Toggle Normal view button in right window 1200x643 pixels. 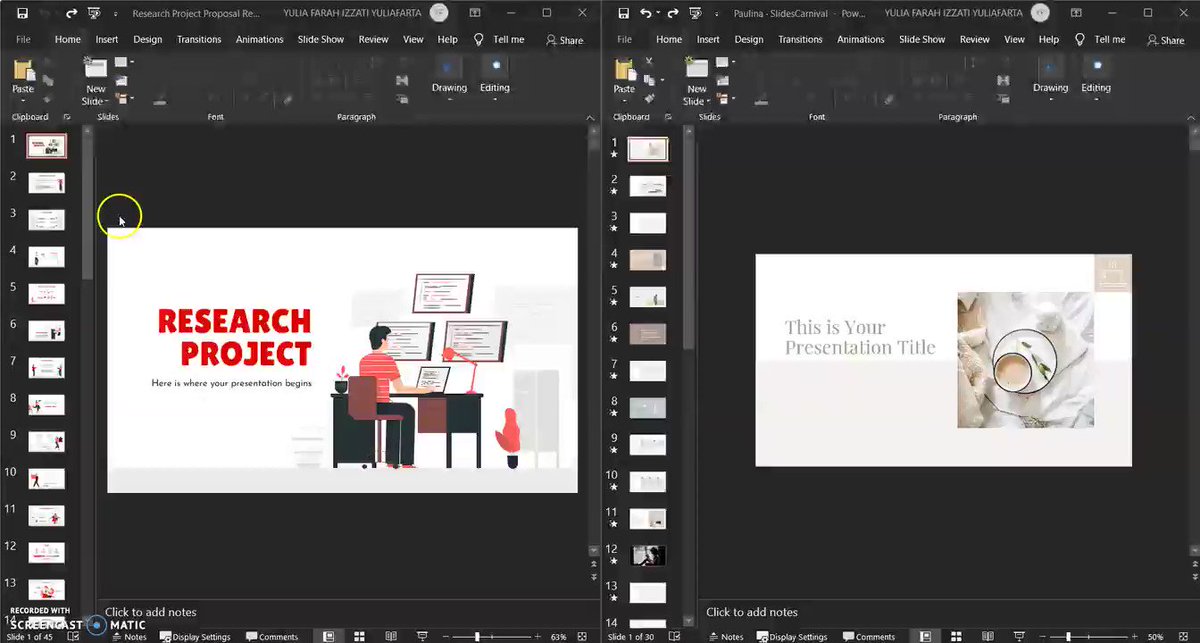(x=926, y=637)
